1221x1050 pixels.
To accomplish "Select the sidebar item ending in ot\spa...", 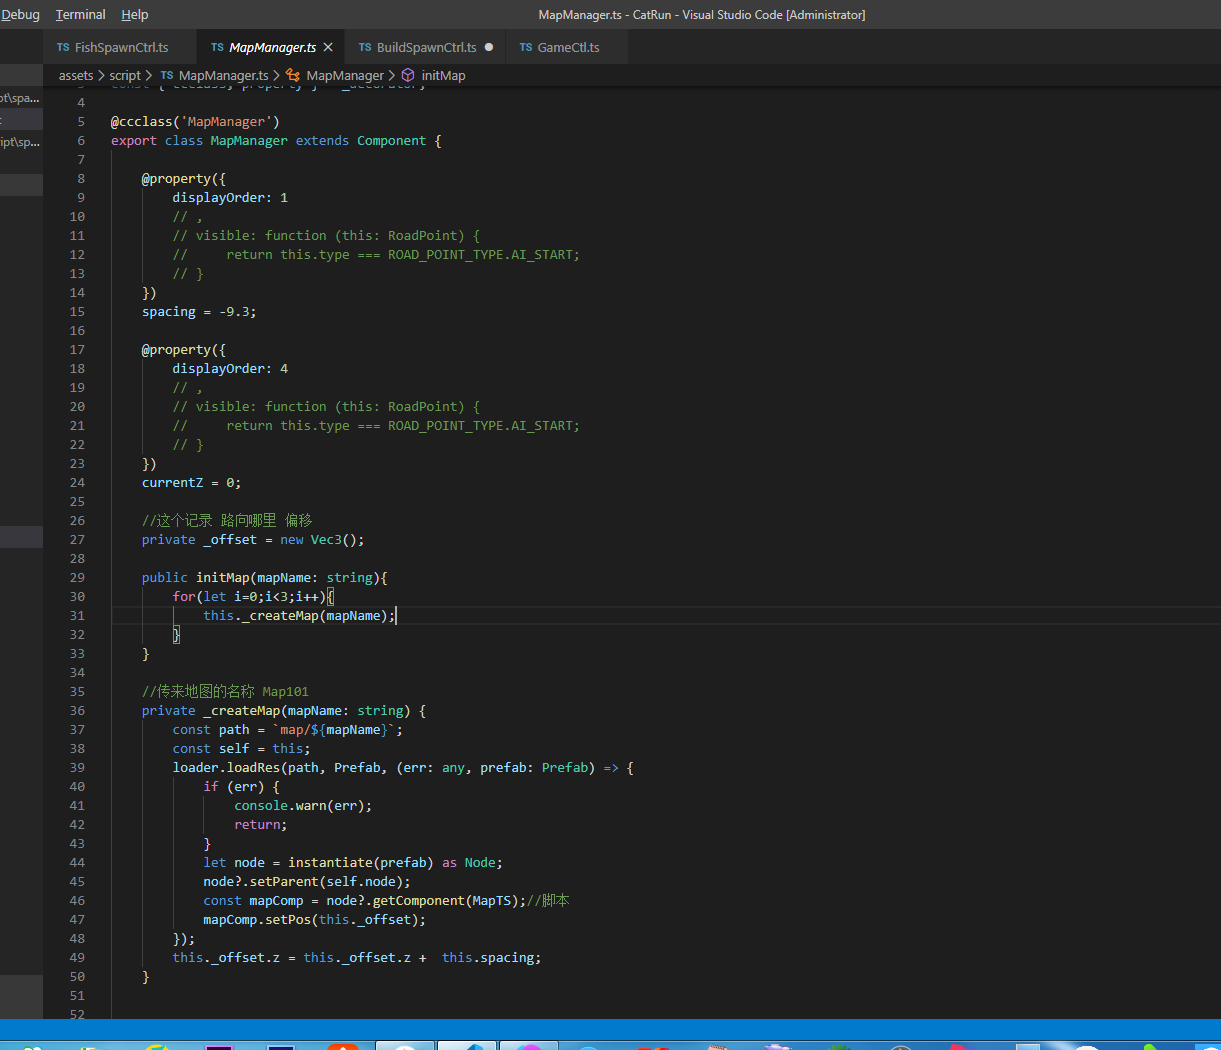I will (20, 98).
